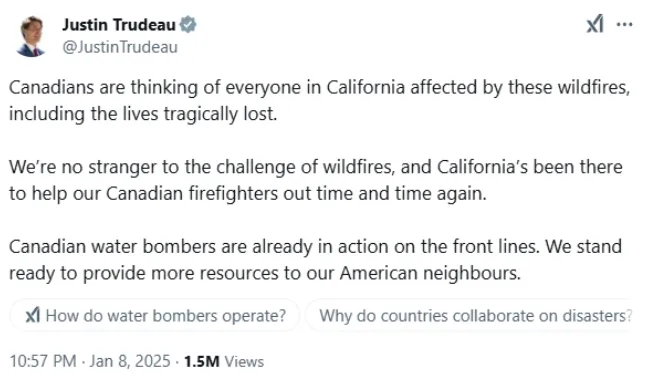Click the Jan 8, 2025 date
650x377 pixels.
pyautogui.click(x=130, y=361)
